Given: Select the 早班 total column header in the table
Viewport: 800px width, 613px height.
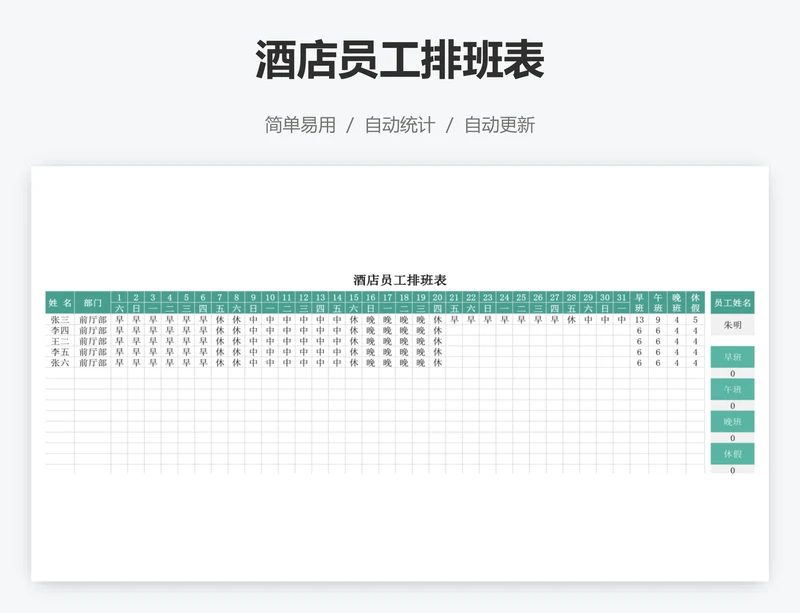Looking at the screenshot, I should (639, 303).
